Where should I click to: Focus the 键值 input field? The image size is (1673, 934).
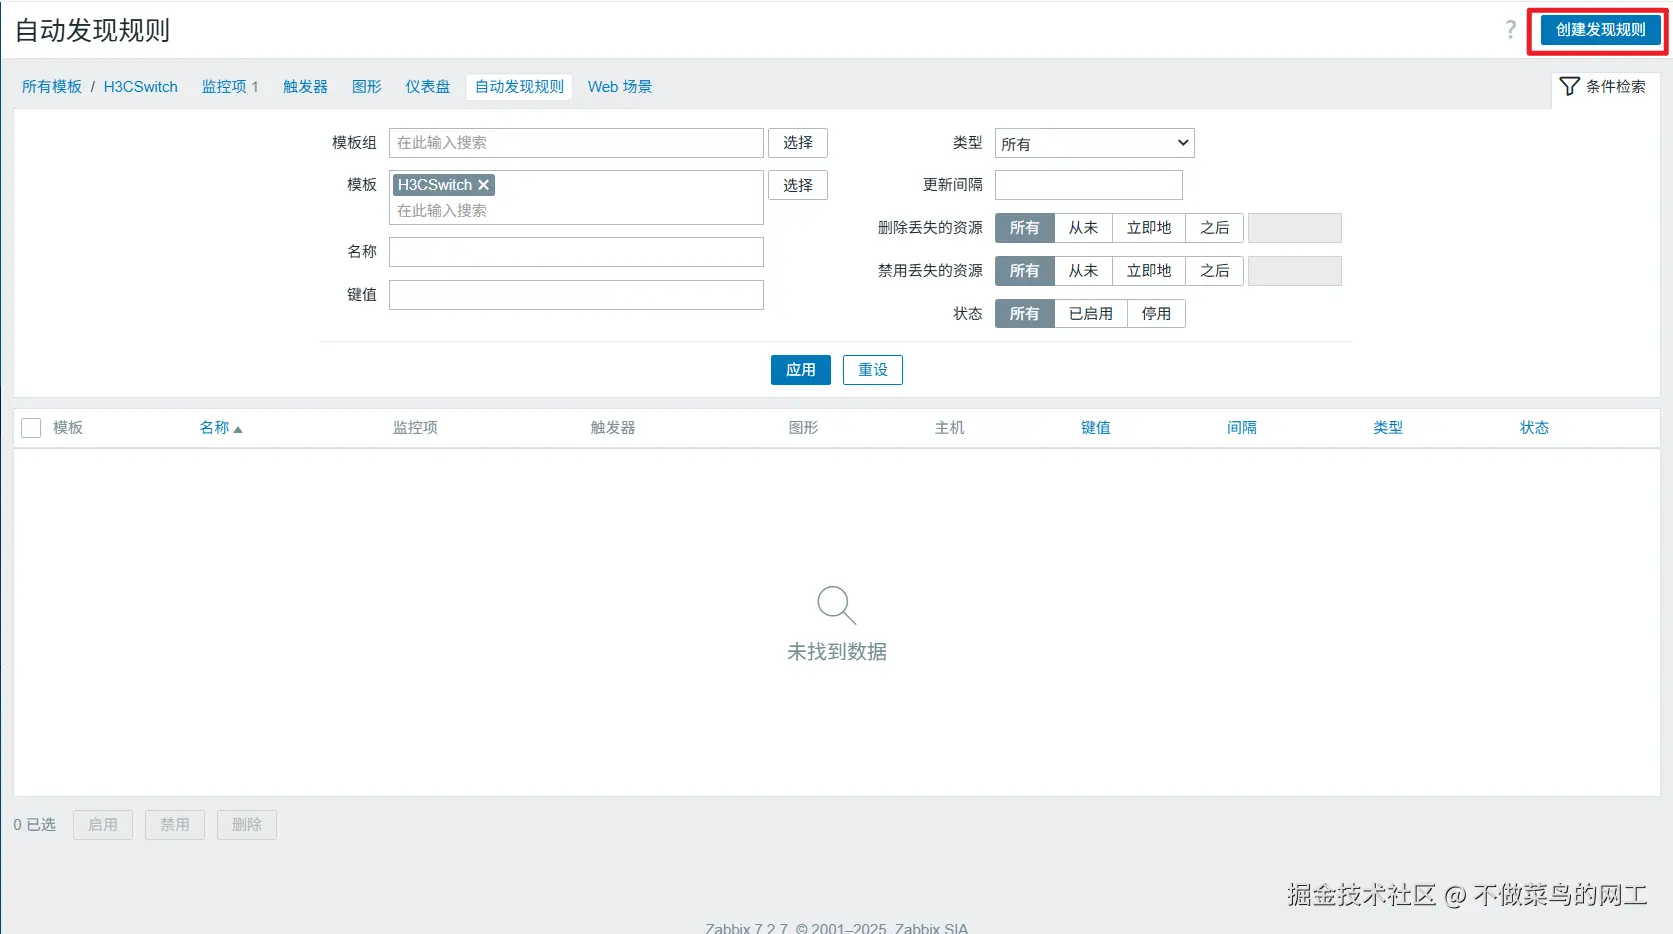pyautogui.click(x=576, y=295)
